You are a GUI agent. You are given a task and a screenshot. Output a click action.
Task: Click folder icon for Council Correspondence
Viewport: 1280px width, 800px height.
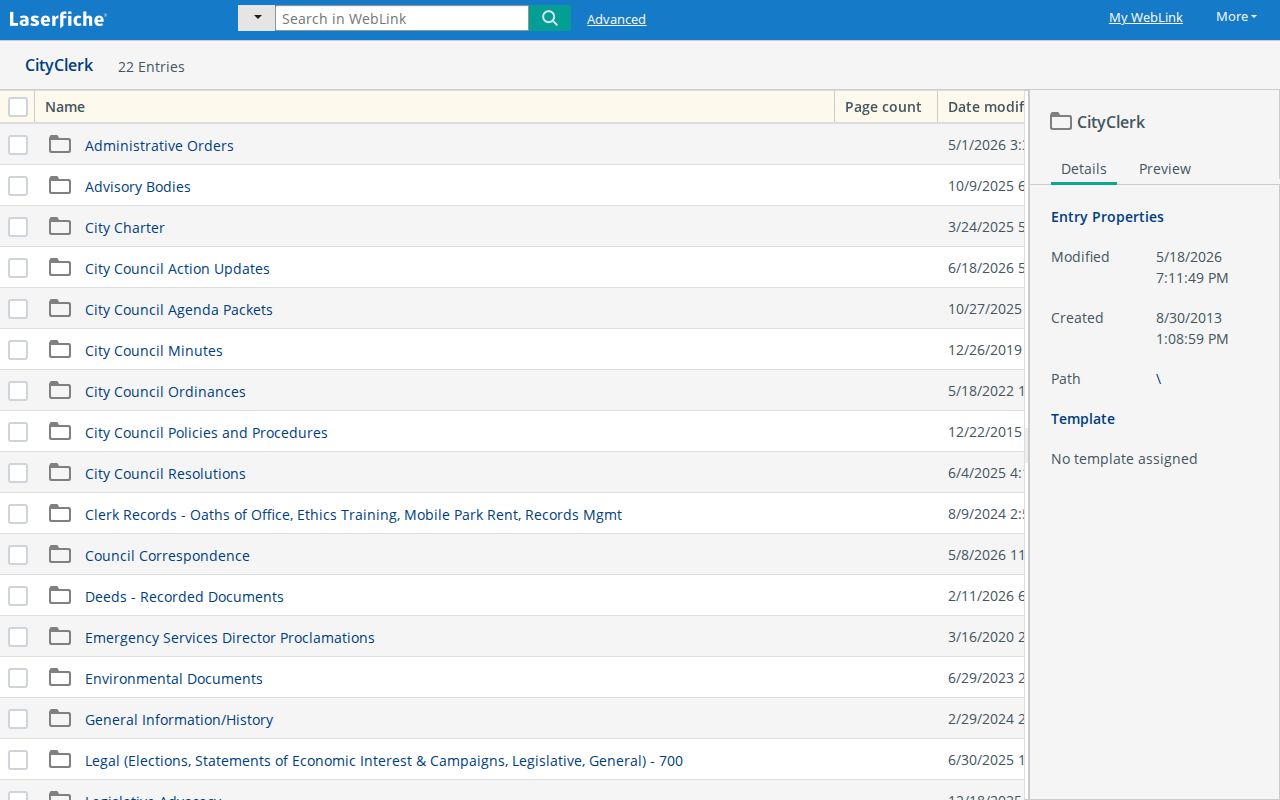click(60, 554)
